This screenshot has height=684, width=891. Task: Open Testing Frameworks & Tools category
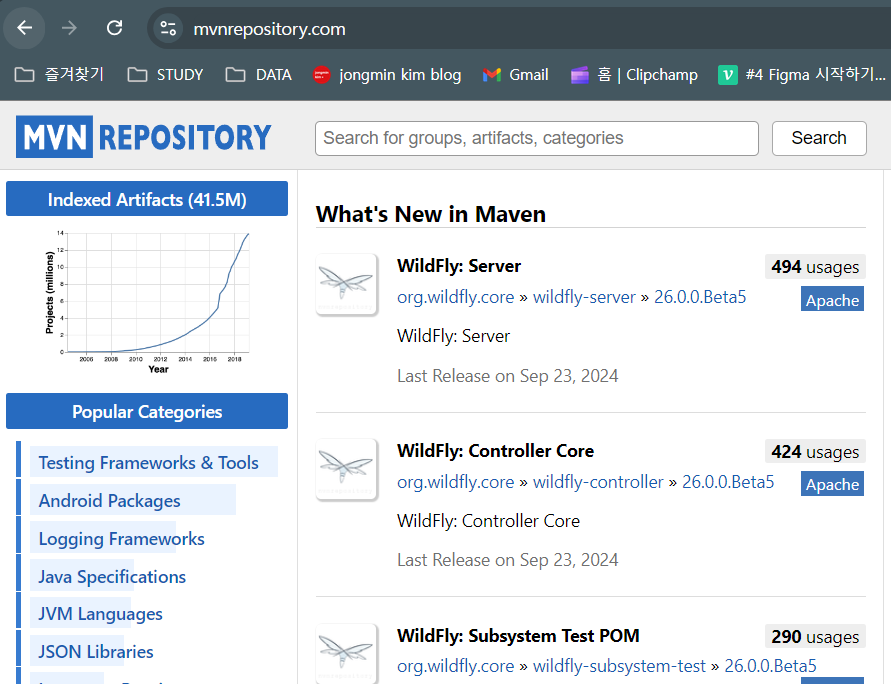click(148, 462)
